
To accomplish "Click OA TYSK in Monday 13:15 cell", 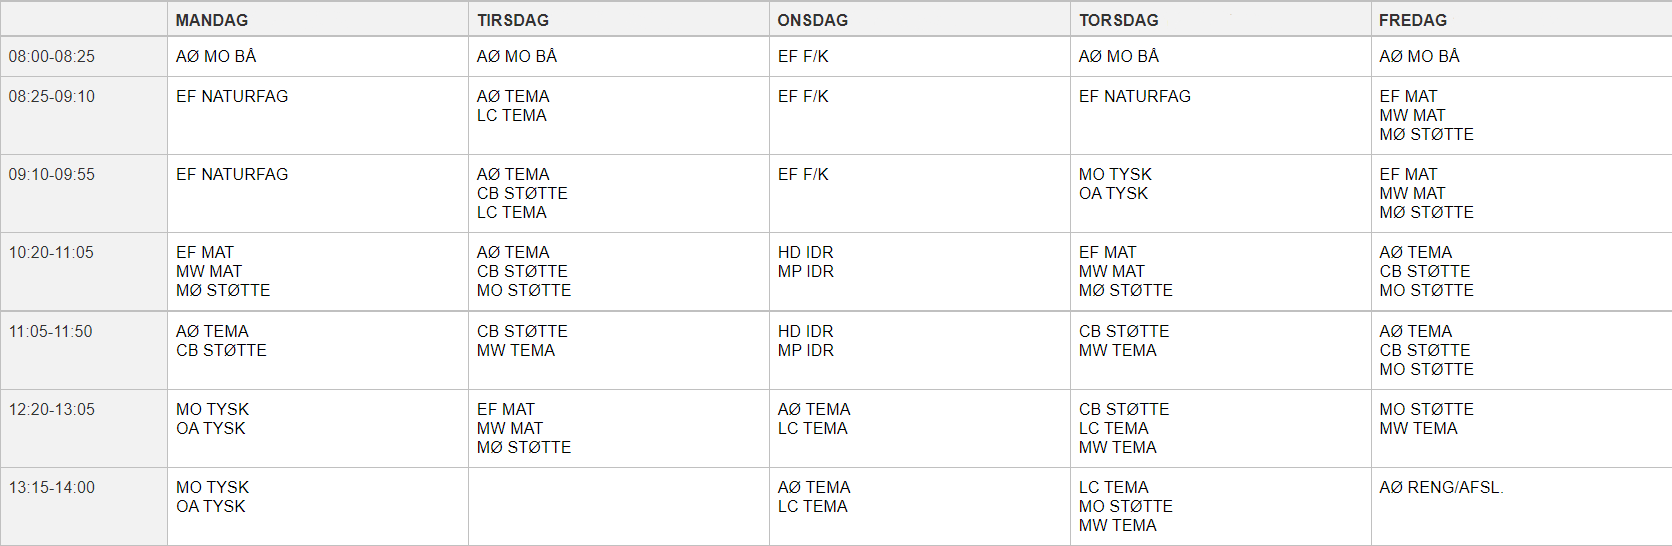I will pos(211,507).
